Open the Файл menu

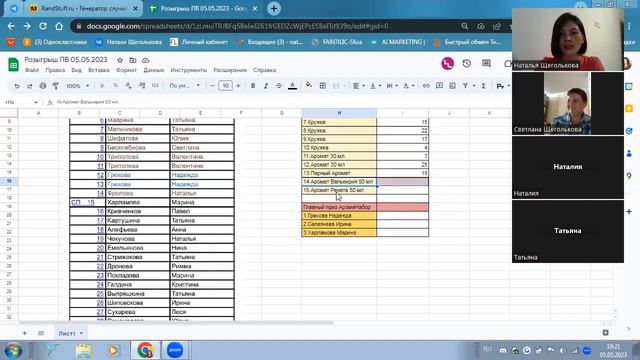click(32, 70)
